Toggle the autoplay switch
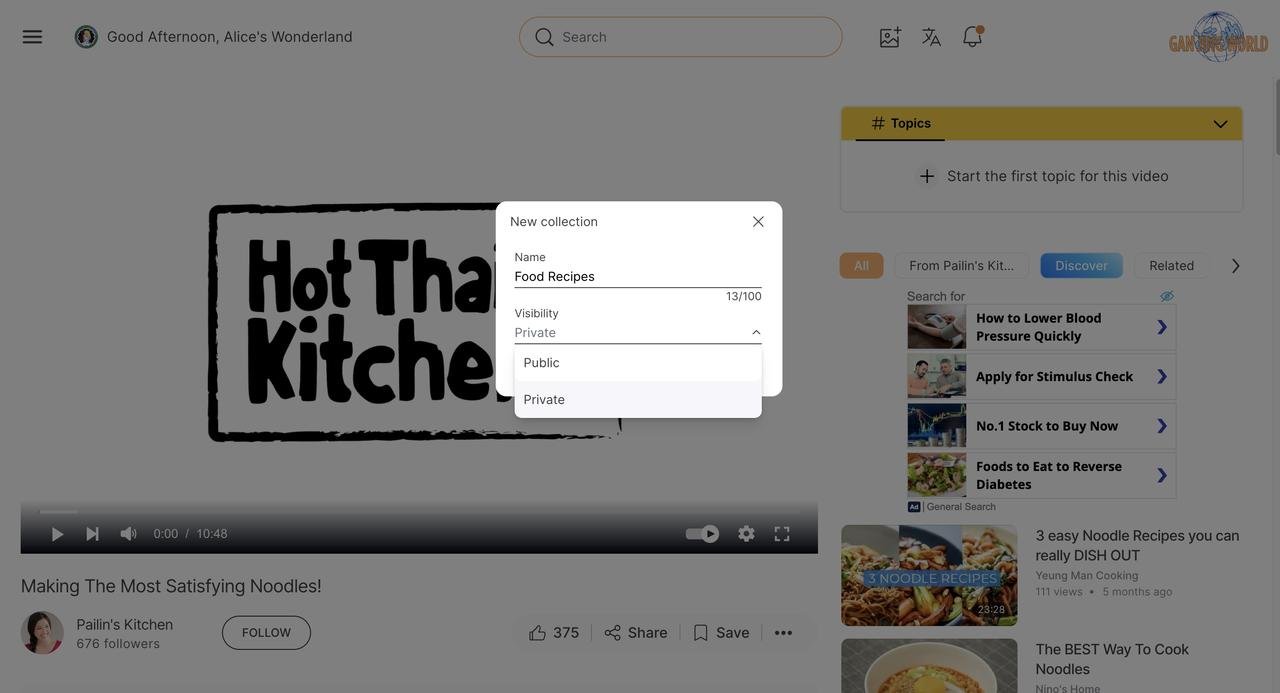 point(702,534)
